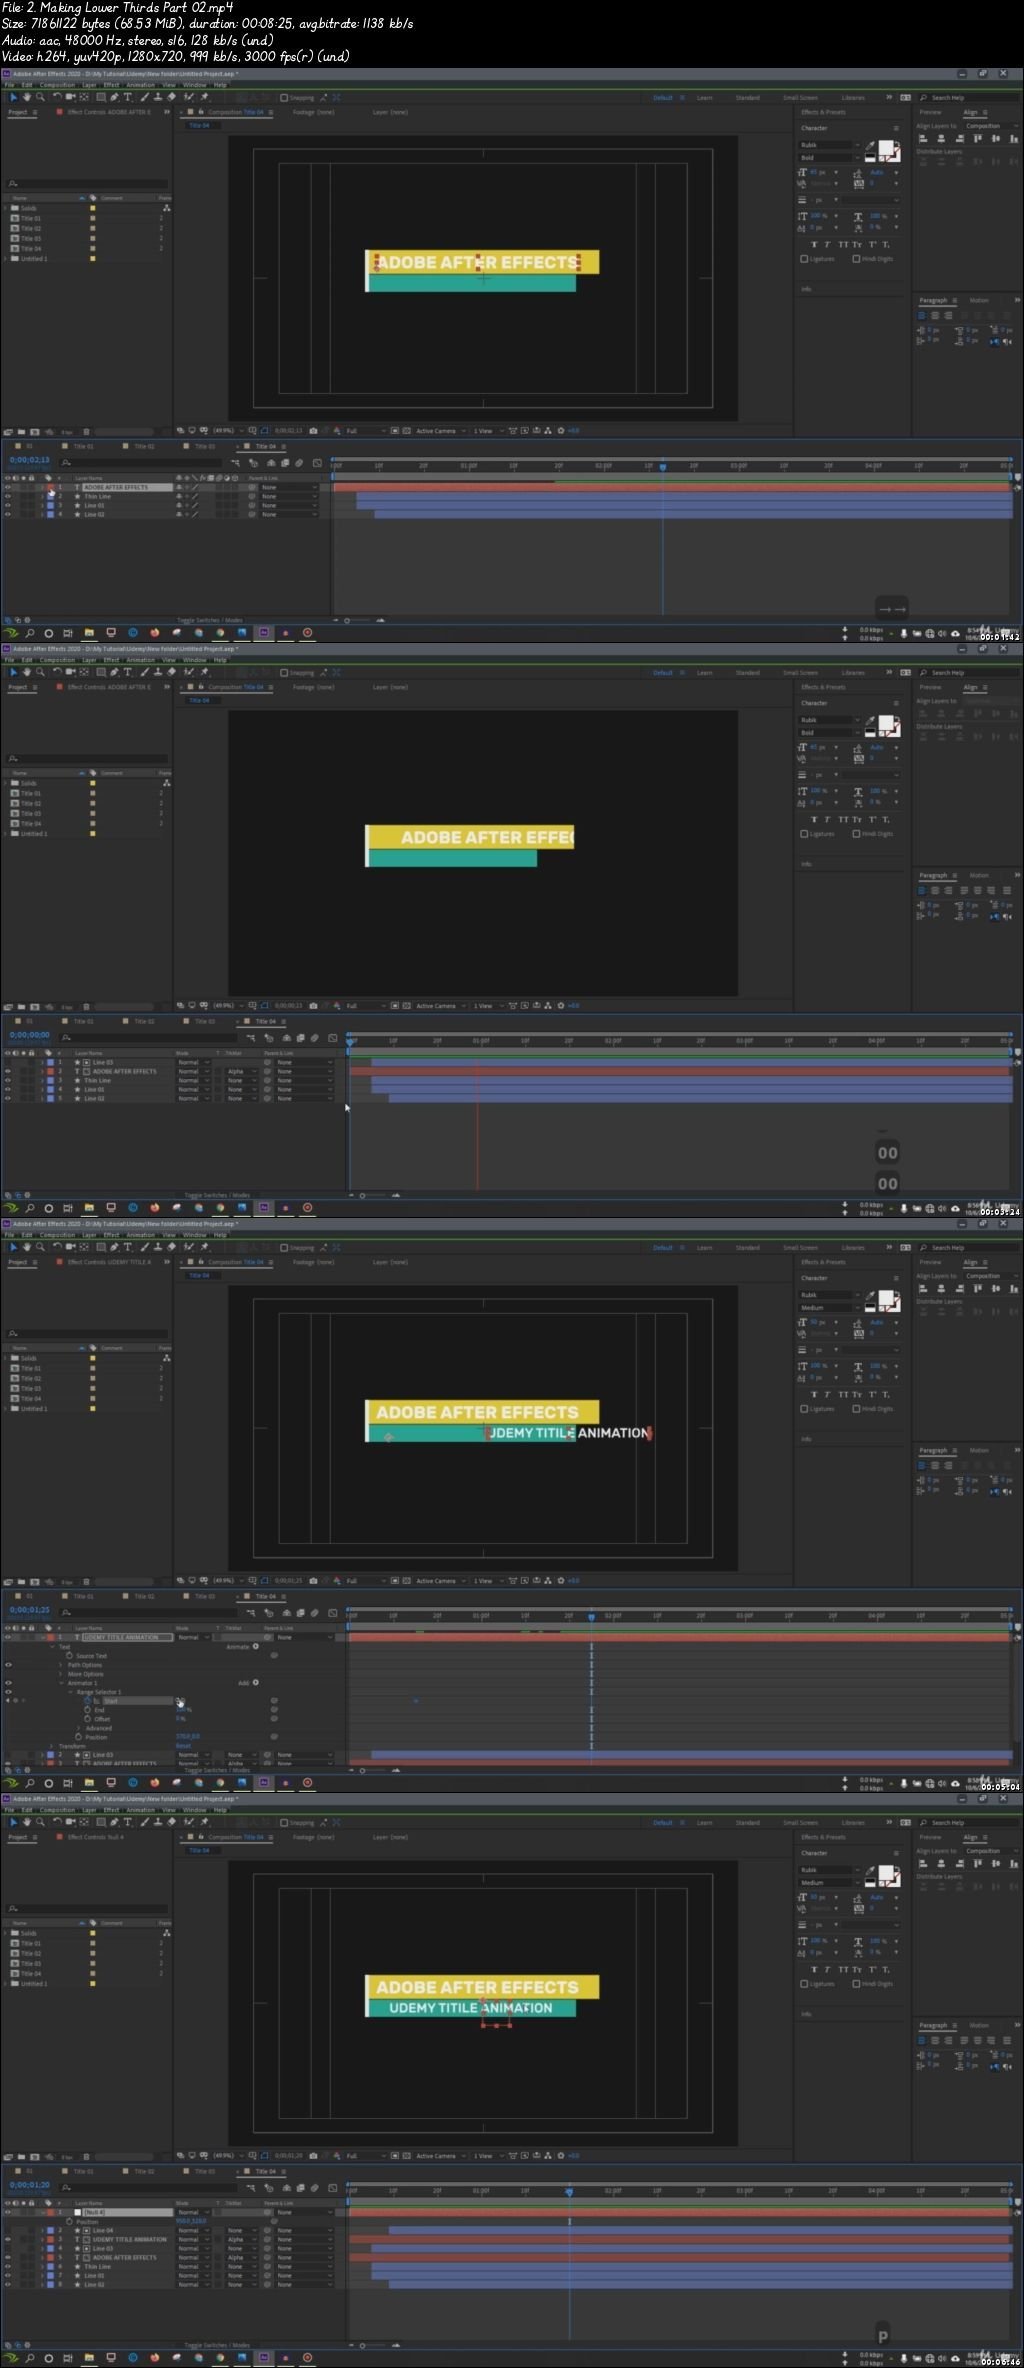Hide Line 02 layer in the 00:01:42 timeline

tap(7, 514)
